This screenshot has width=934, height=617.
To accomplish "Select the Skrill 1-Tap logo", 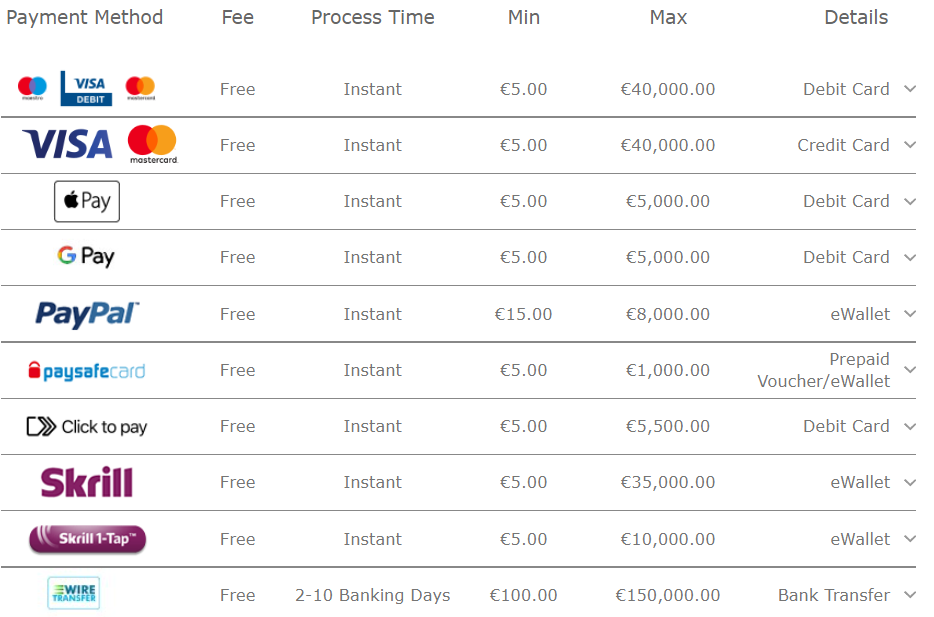I will [x=88, y=539].
